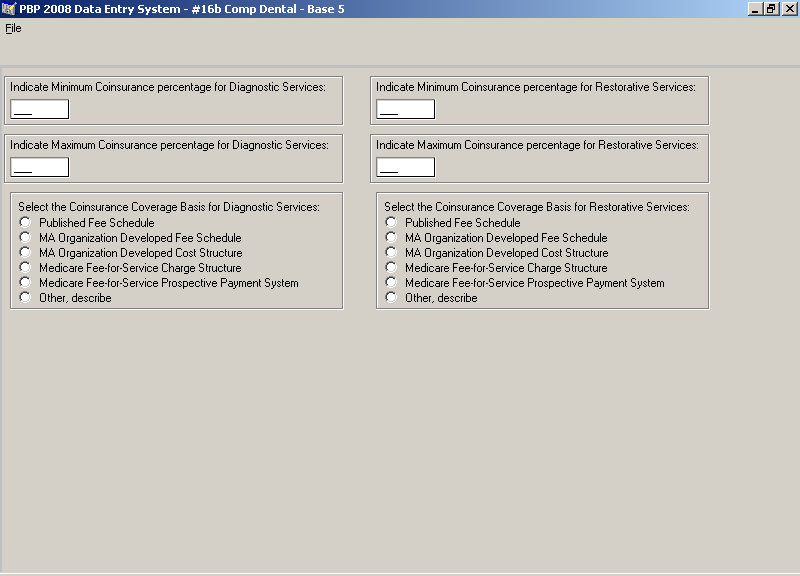Click the Maximum Coinsurance Restorative Services field
The height and width of the screenshot is (576, 800).
[406, 167]
